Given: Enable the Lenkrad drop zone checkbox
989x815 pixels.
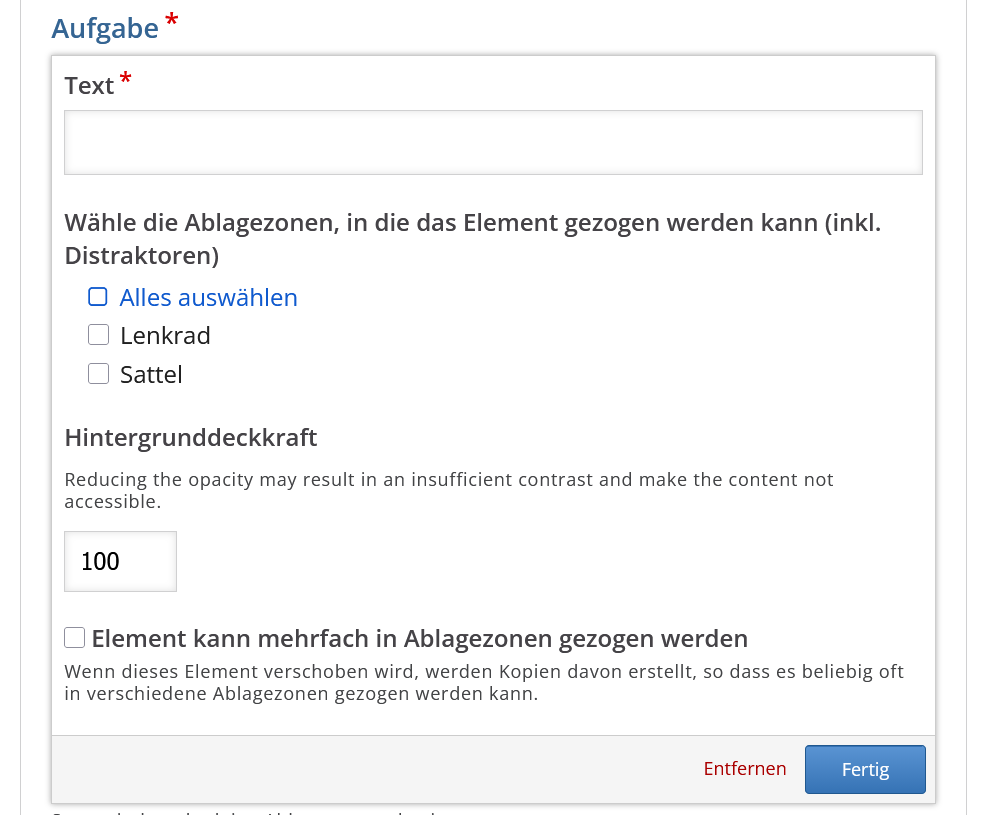Looking at the screenshot, I should (98, 335).
